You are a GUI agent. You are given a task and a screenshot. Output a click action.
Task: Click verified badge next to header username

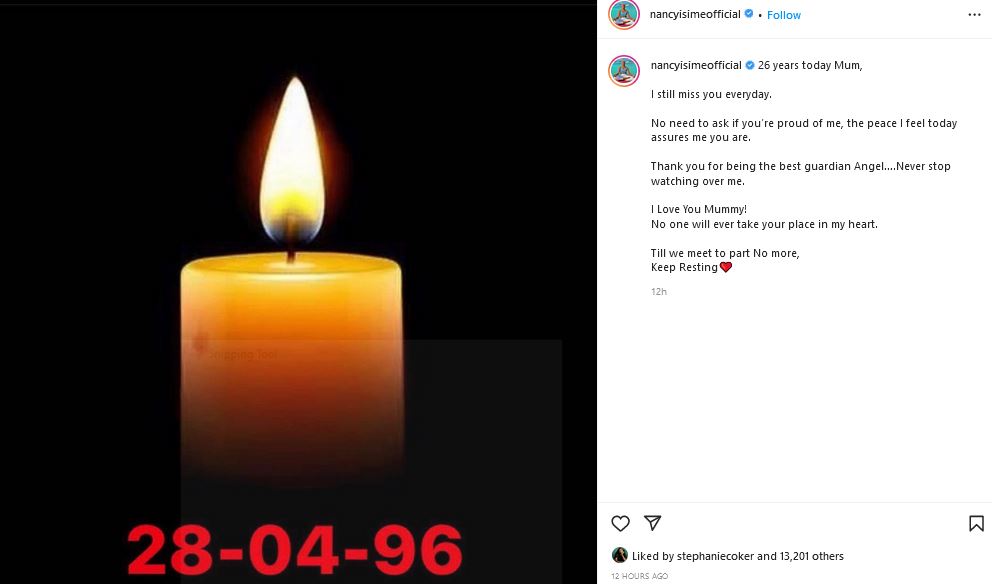coord(749,13)
